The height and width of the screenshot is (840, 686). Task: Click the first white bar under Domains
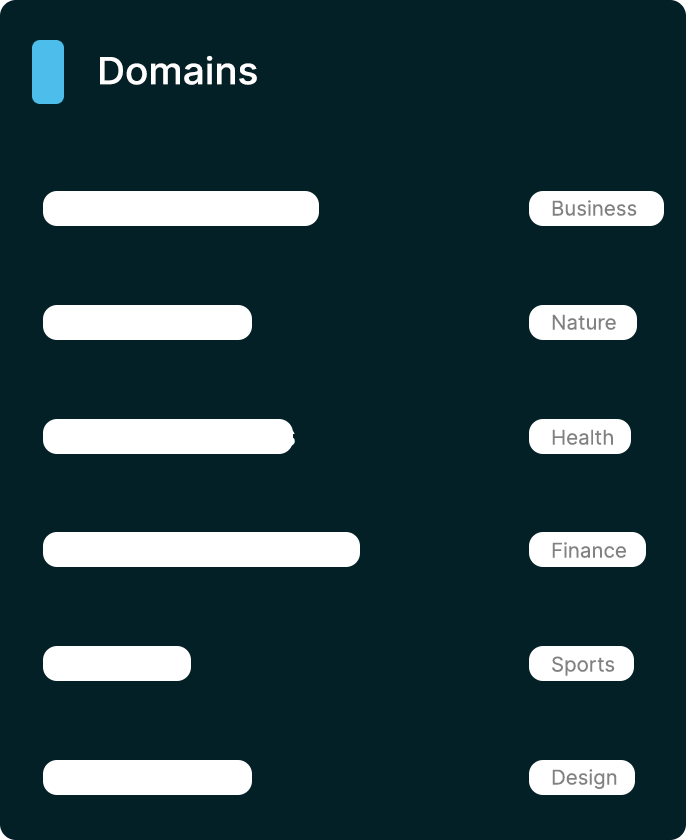point(181,208)
